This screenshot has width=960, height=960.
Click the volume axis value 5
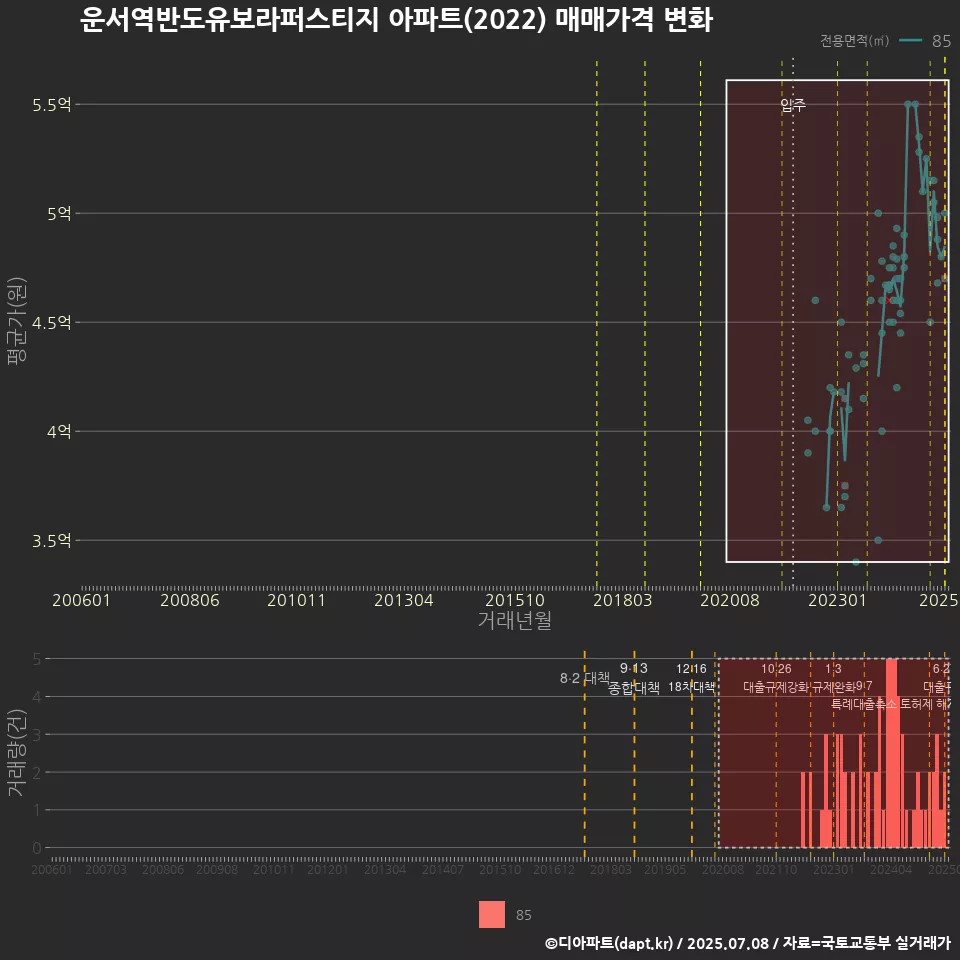(x=37, y=659)
